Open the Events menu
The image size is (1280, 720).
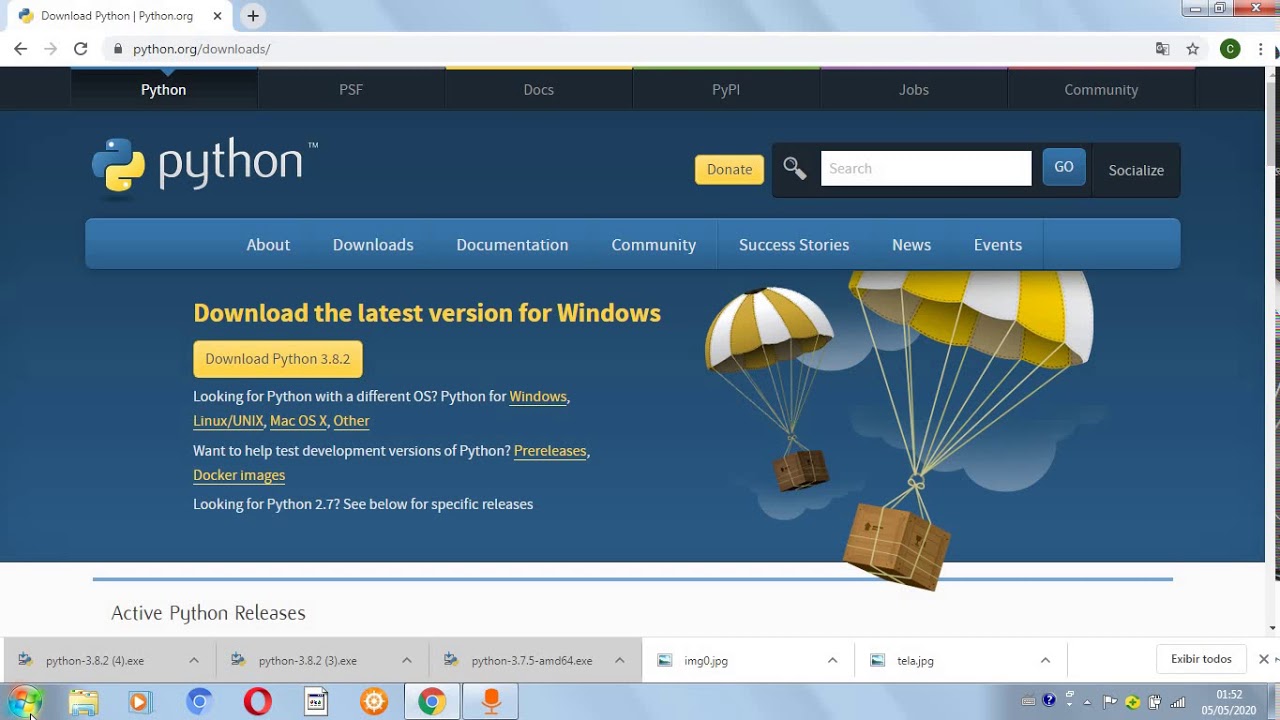point(998,245)
